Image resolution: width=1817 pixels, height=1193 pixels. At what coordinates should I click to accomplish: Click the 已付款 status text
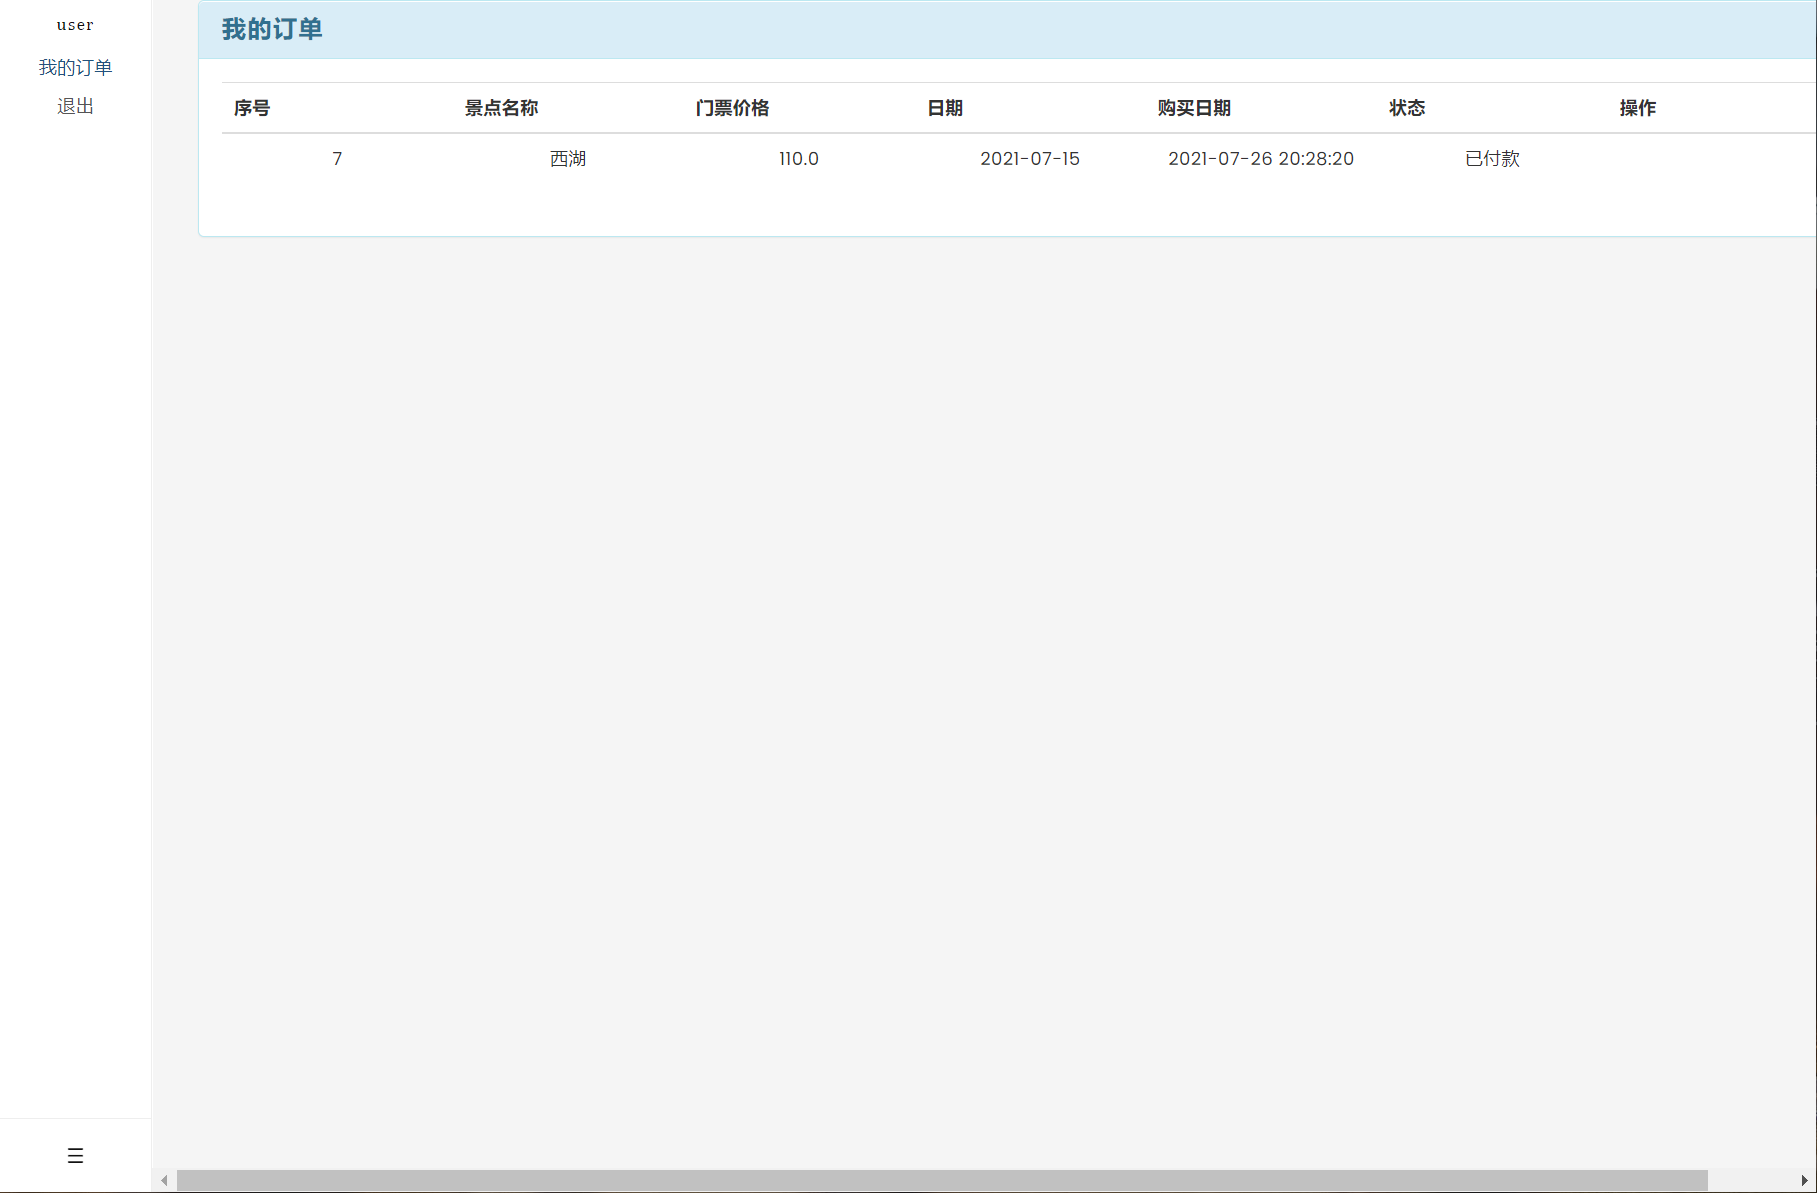(1490, 158)
